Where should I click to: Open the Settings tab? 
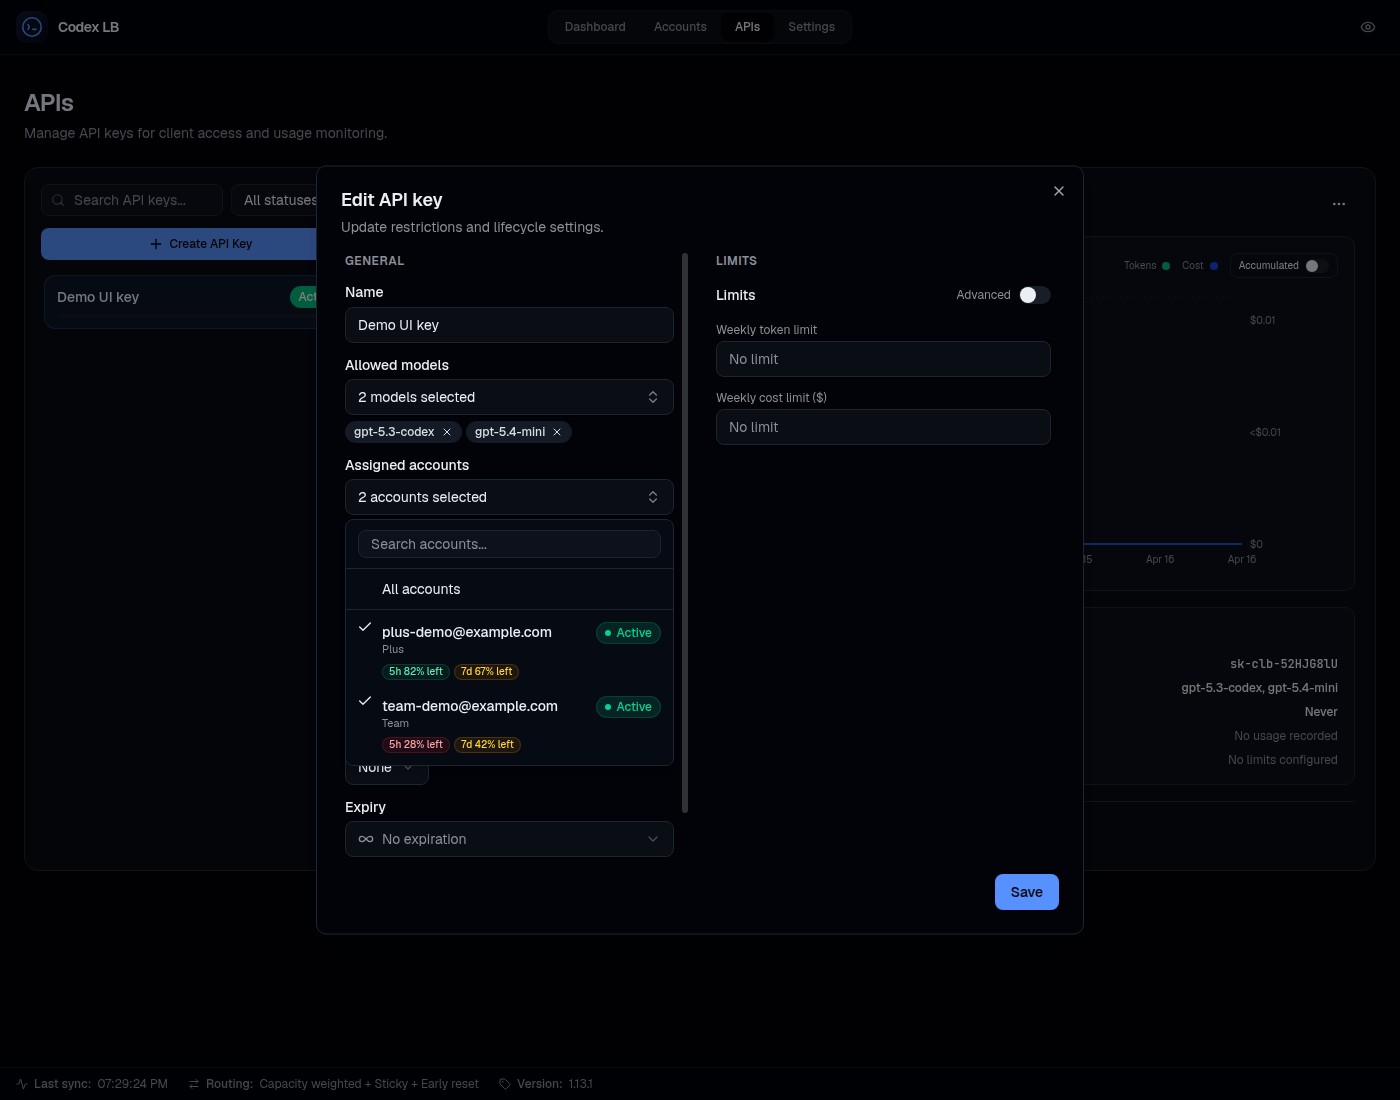coord(811,27)
